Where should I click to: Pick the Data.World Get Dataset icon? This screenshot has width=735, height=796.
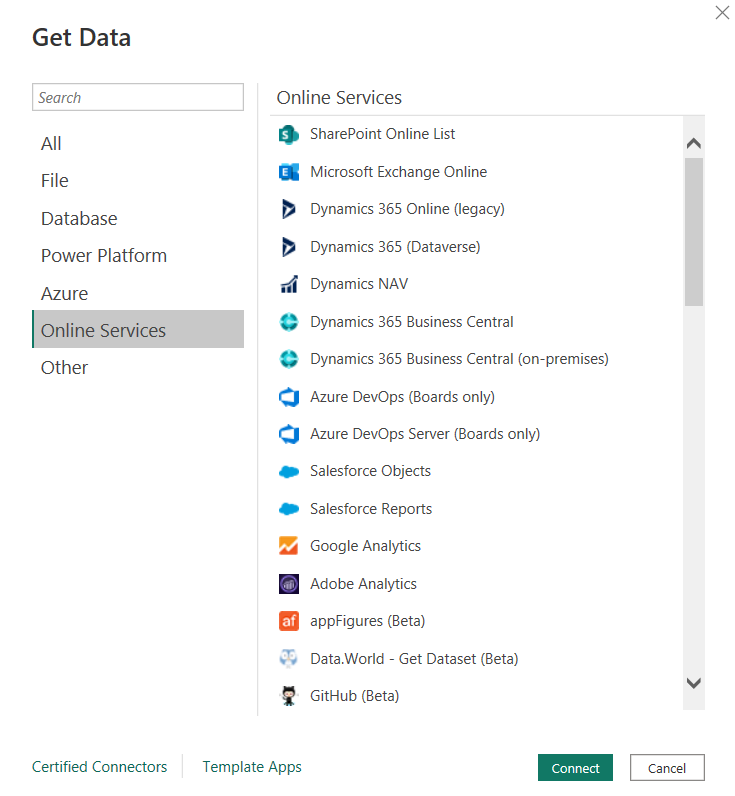coord(289,659)
